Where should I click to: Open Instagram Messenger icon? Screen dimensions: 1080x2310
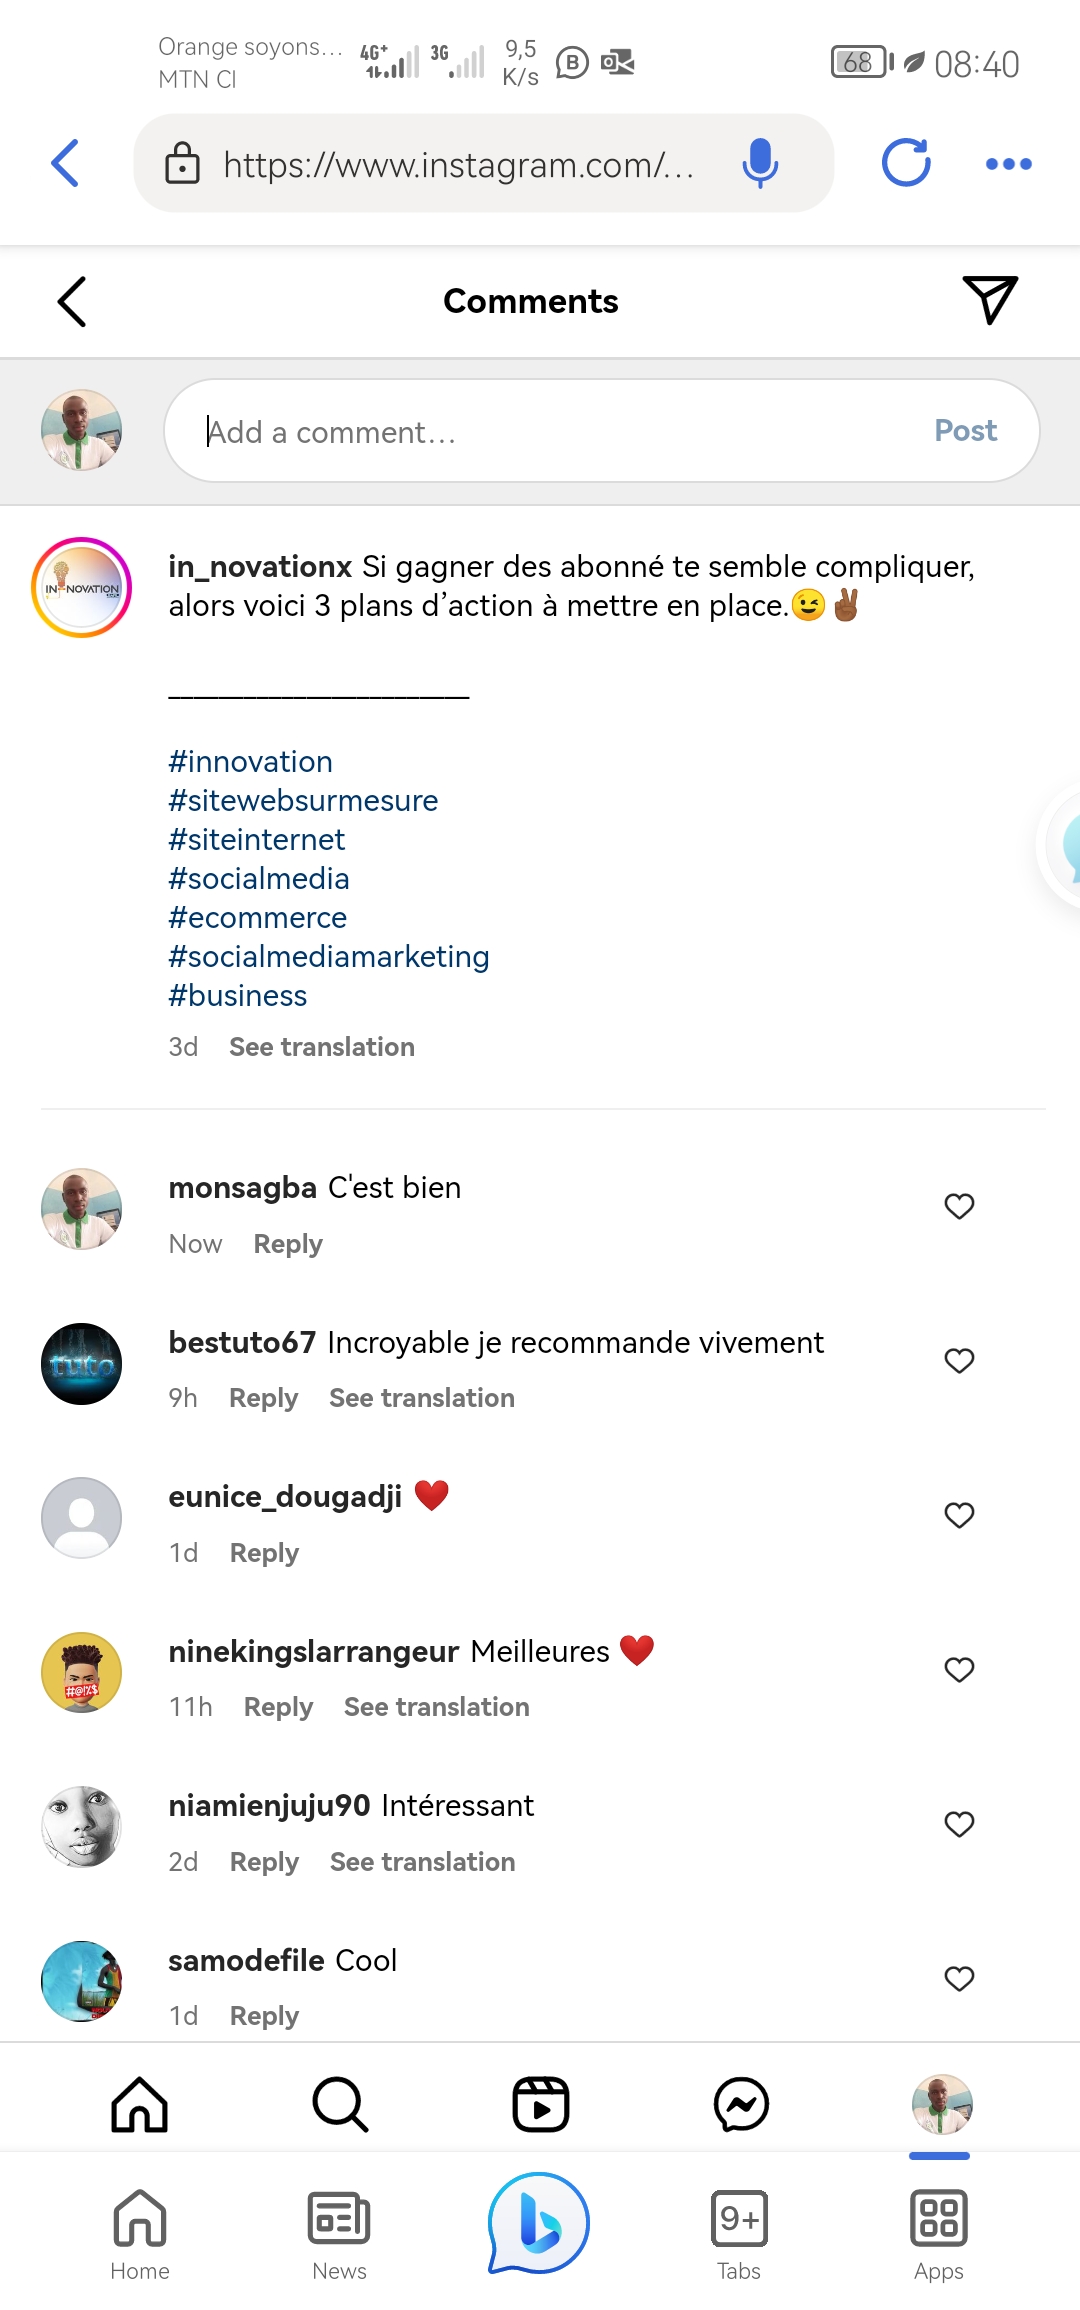tap(741, 2104)
